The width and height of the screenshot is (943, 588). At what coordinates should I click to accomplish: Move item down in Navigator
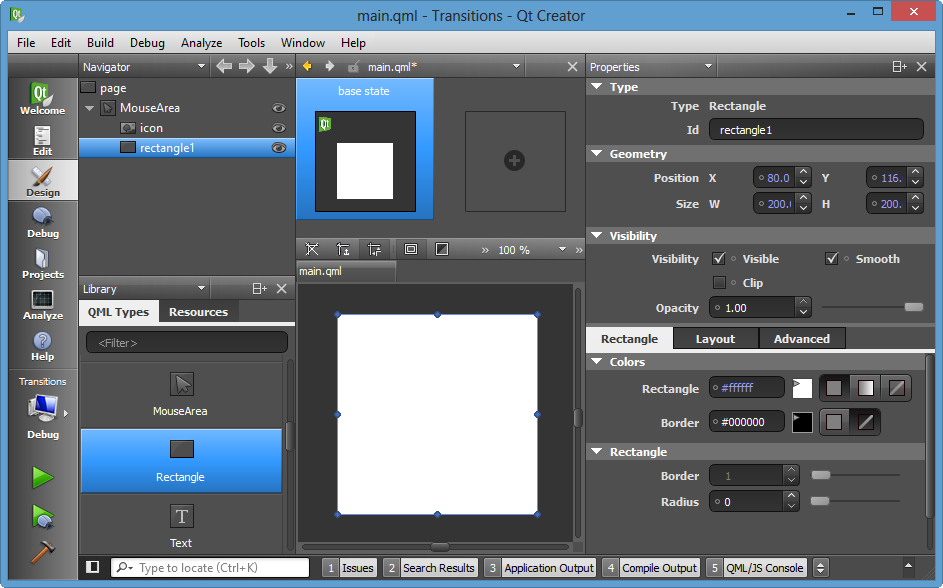[x=269, y=66]
